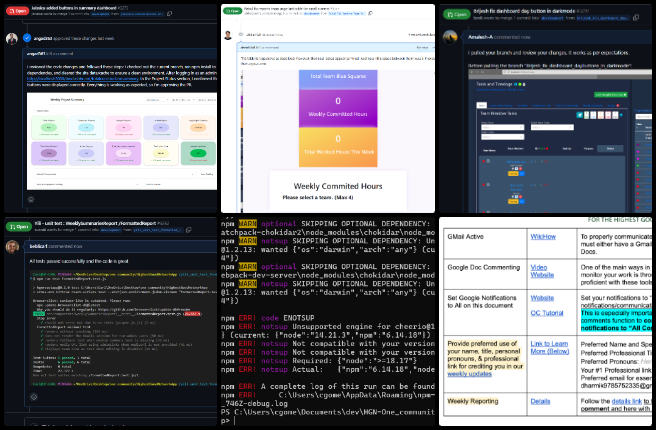Click the PowerShell prompt line in terminal
The image size is (656, 430).
pyautogui.click(x=328, y=417)
